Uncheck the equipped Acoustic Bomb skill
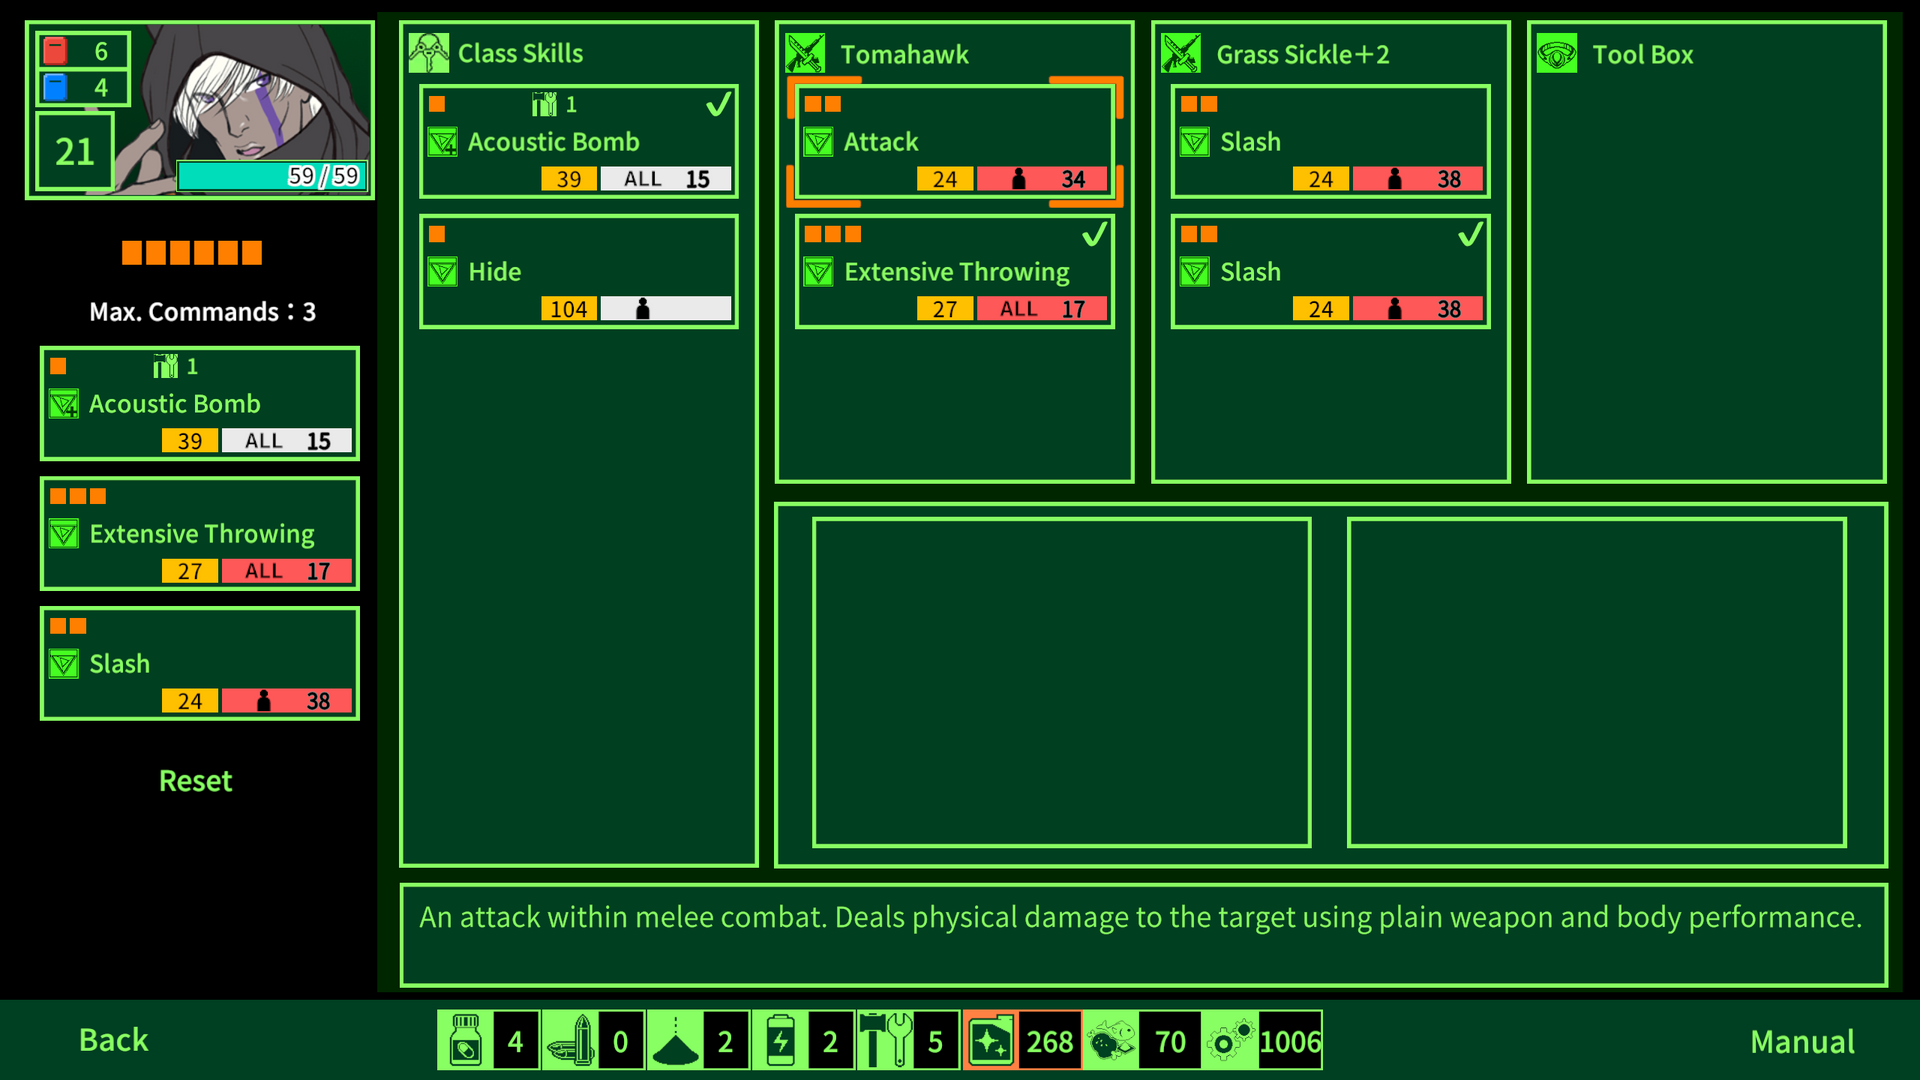 click(577, 140)
